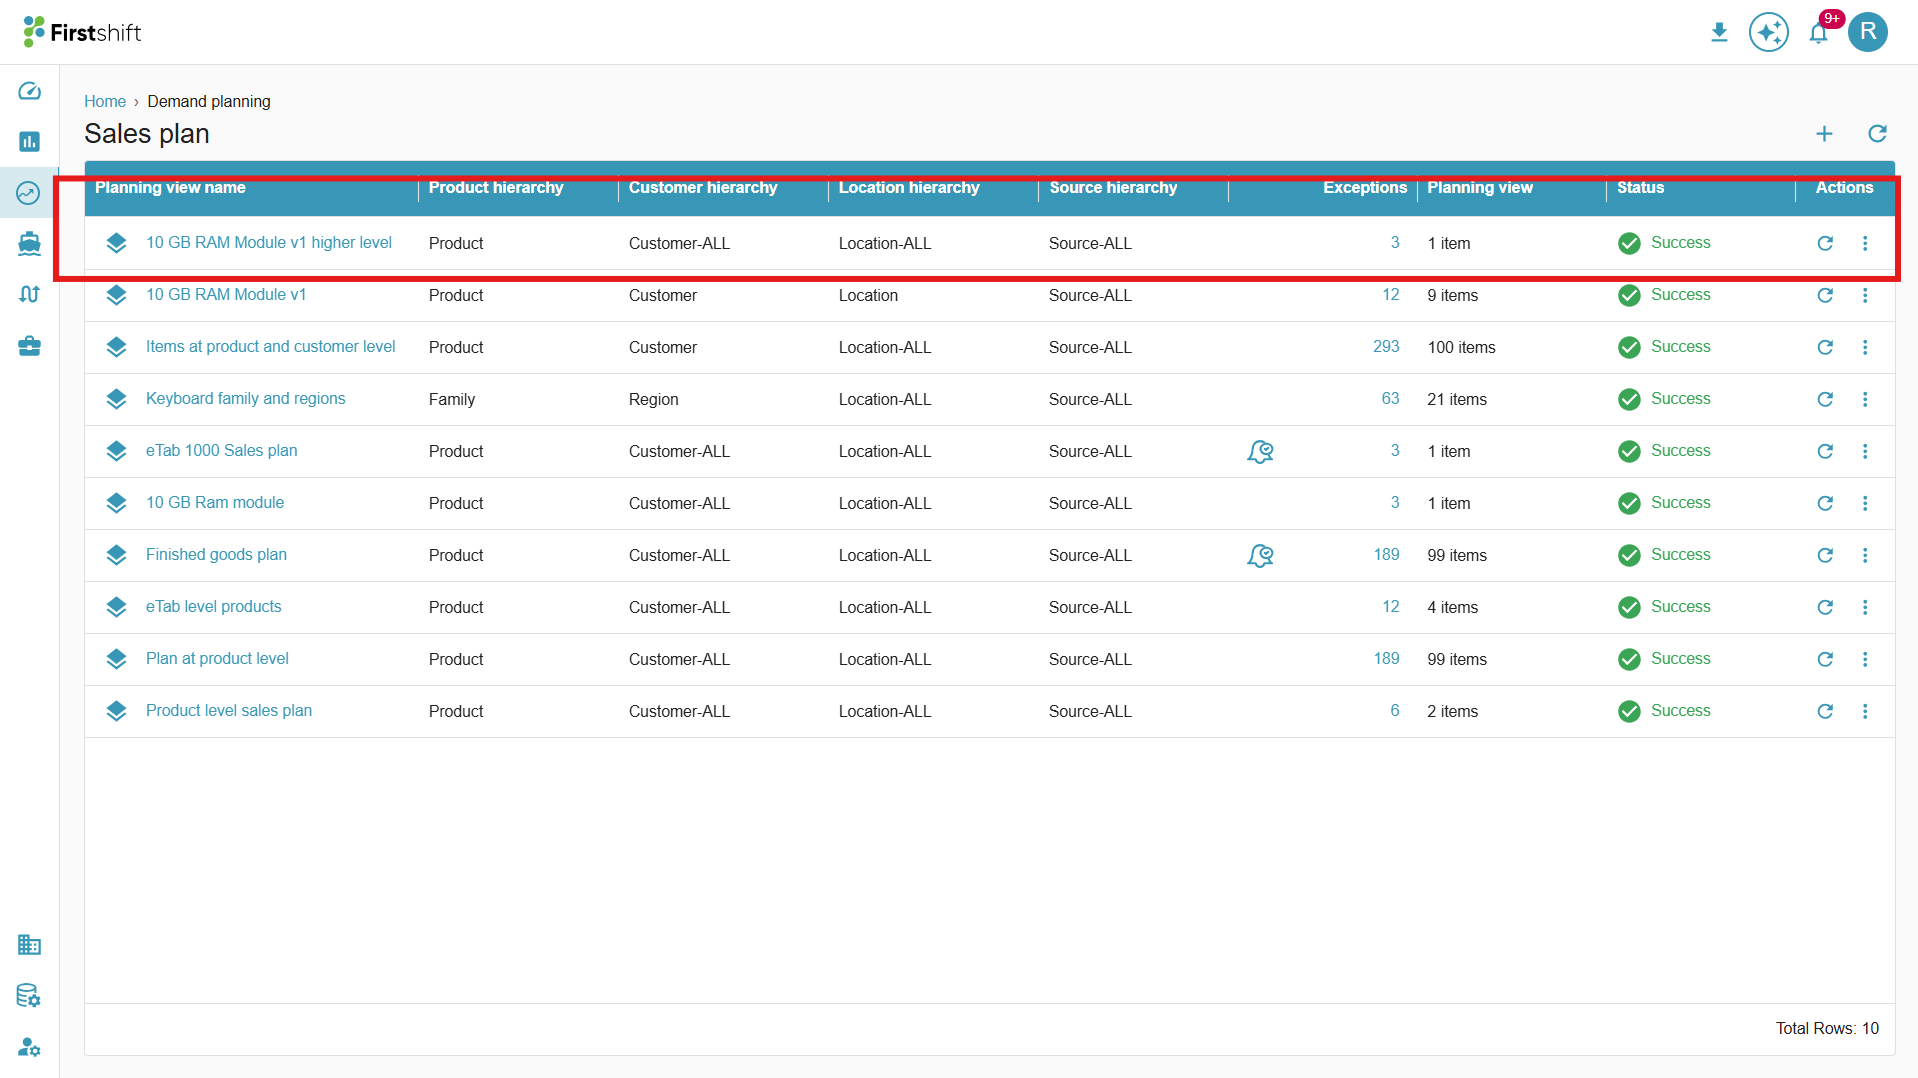Open 10 GB RAM Module v1 higher level plan

coord(269,242)
